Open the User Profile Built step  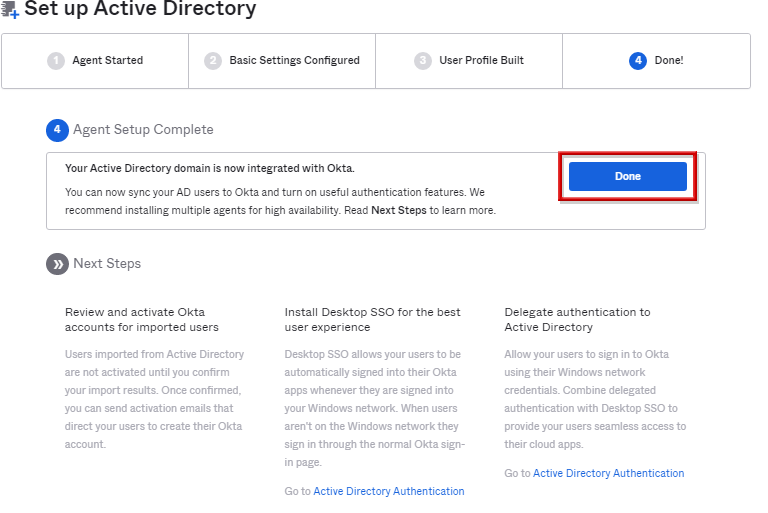click(x=481, y=61)
